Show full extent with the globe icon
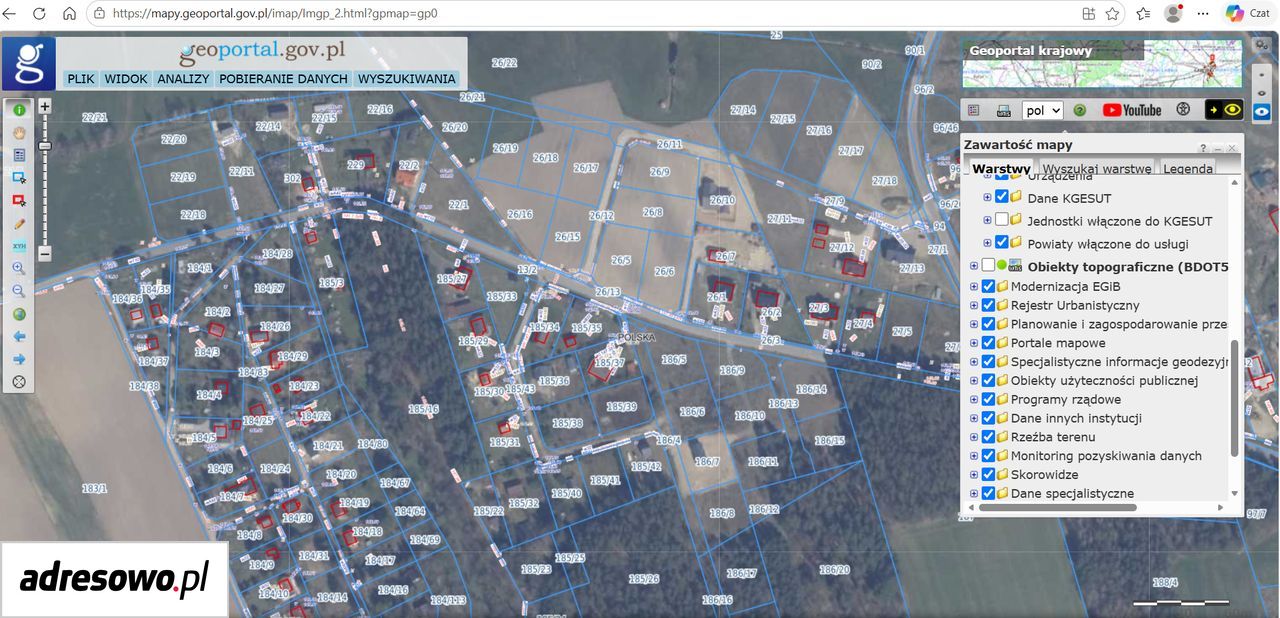Screen dimensions: 1280x618 coord(19,314)
